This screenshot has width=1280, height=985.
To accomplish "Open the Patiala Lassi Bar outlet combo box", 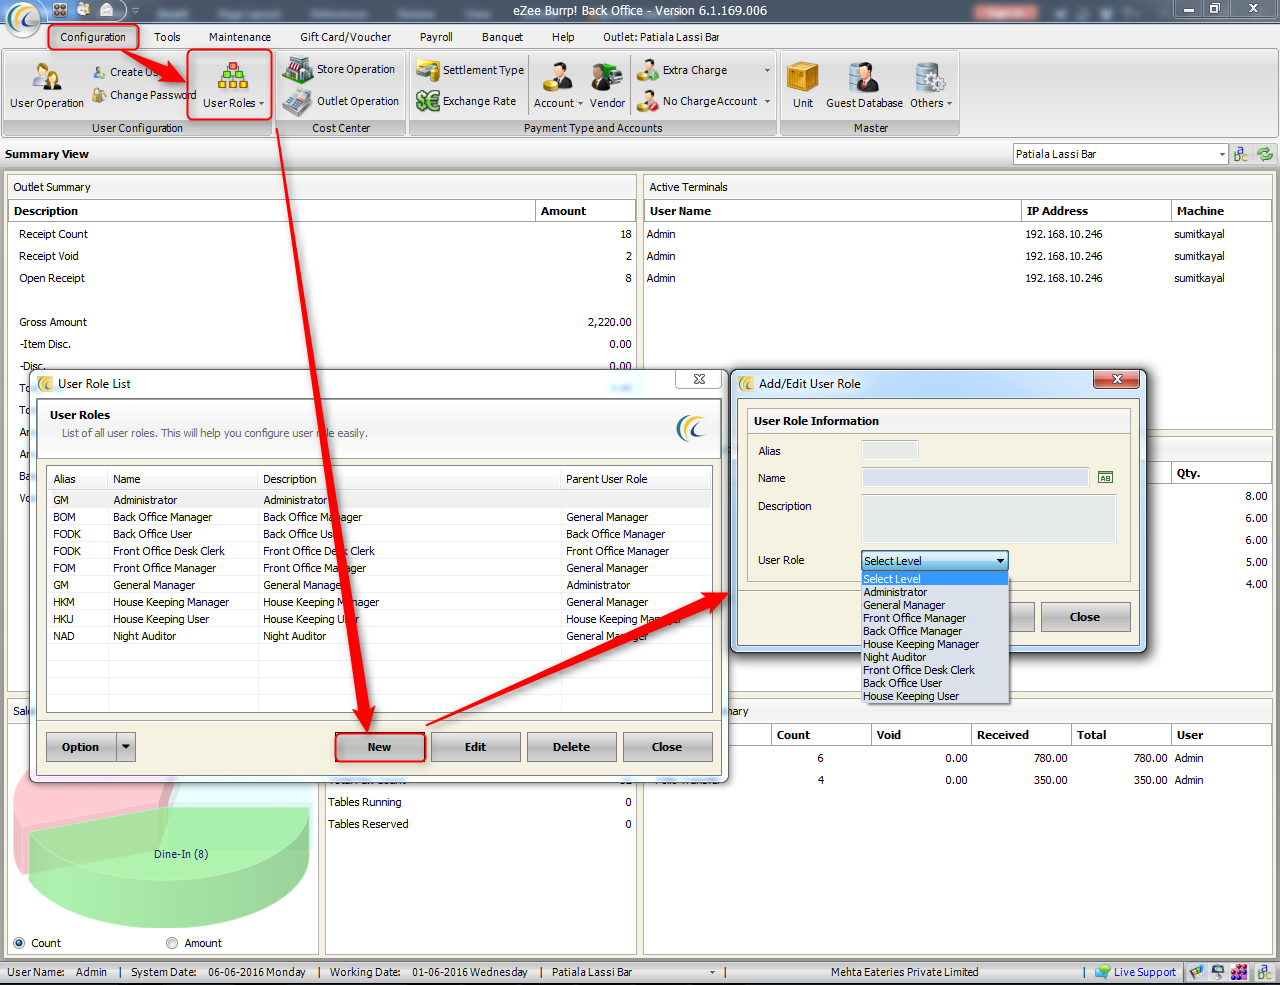I will 1120,154.
